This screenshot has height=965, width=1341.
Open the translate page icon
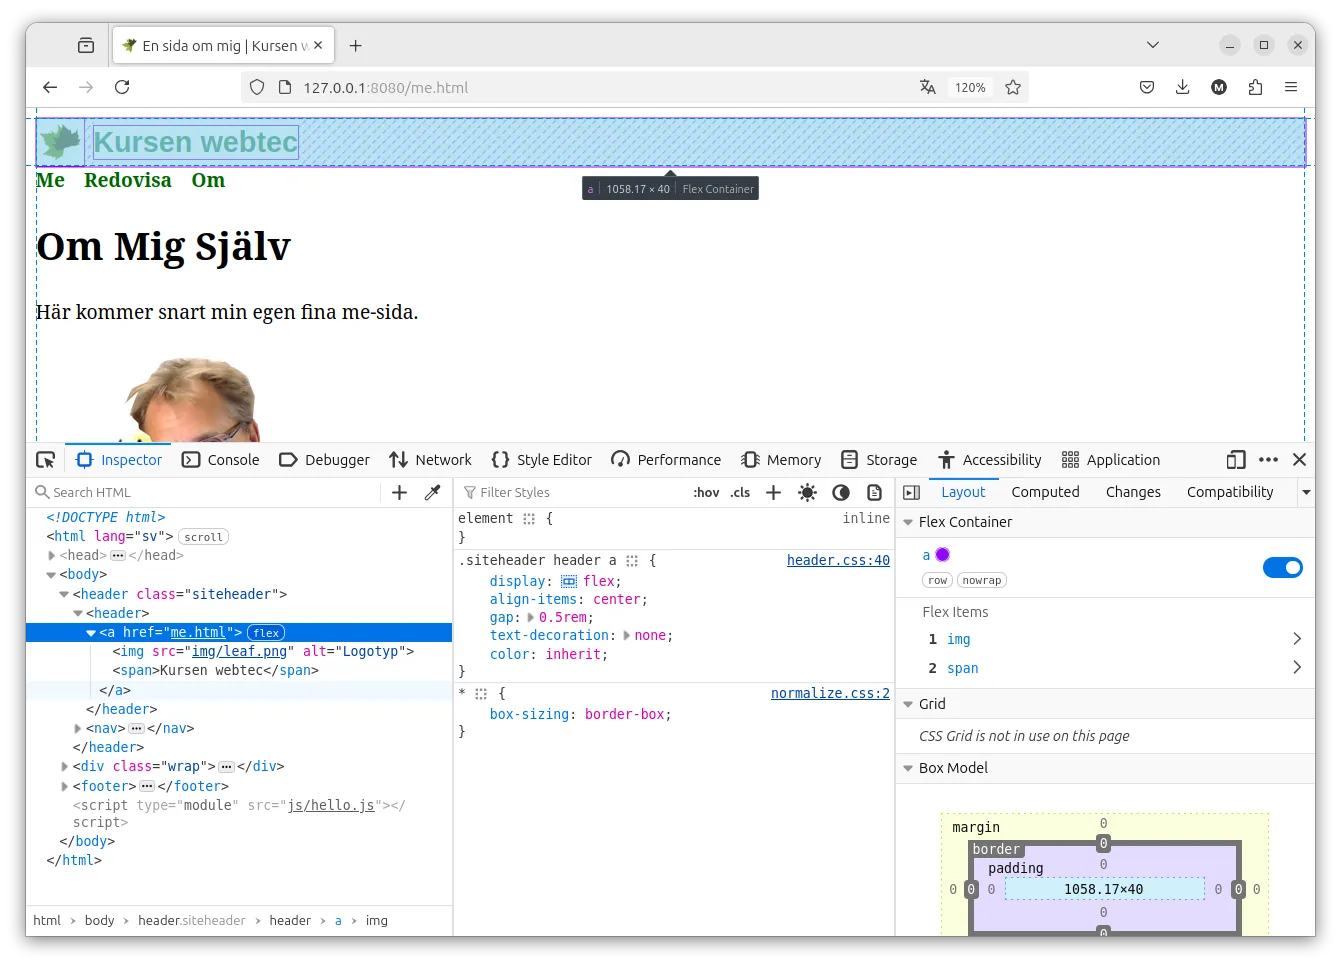tap(928, 87)
